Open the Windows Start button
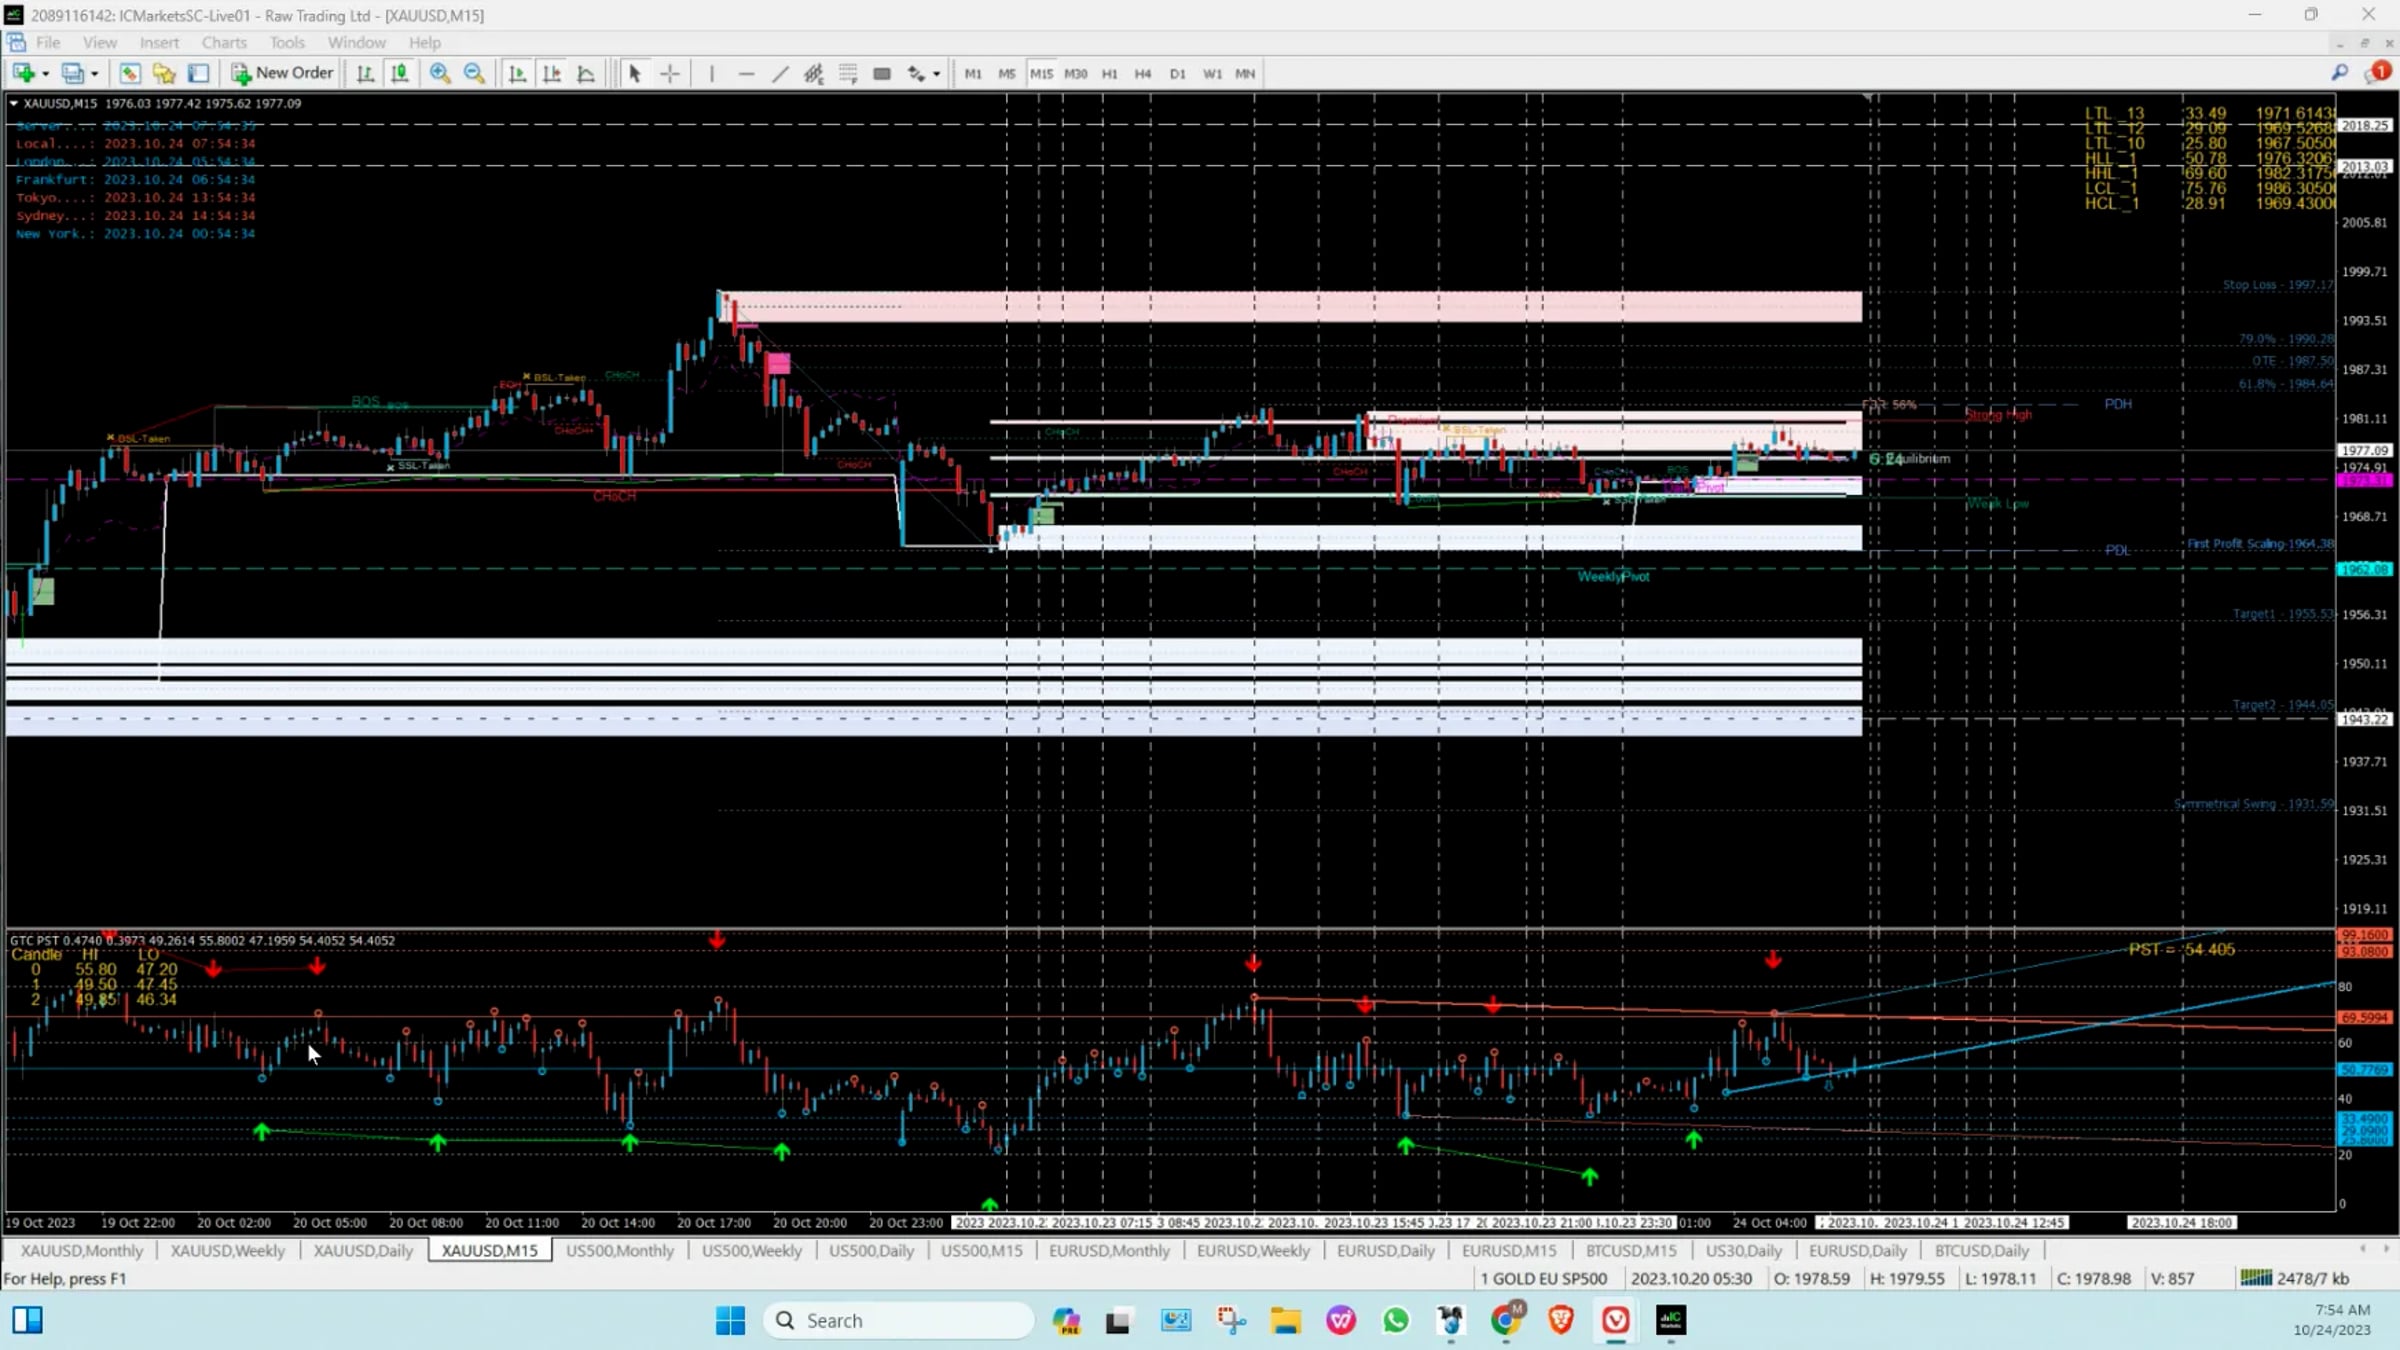The width and height of the screenshot is (2400, 1350). [x=730, y=1320]
